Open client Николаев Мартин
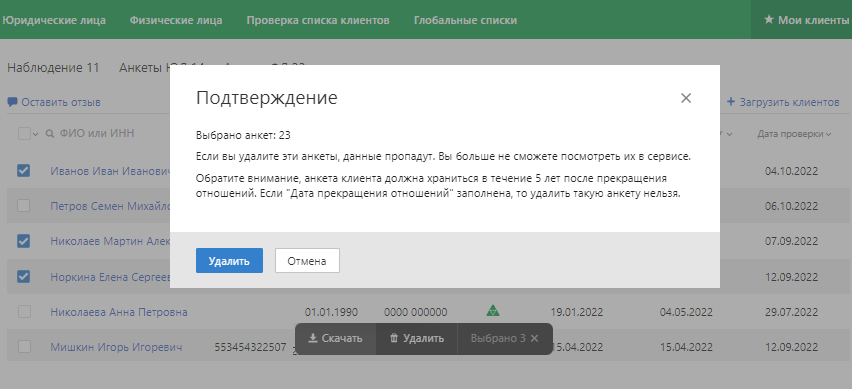Screen dimensions: 852x389 tap(110, 241)
